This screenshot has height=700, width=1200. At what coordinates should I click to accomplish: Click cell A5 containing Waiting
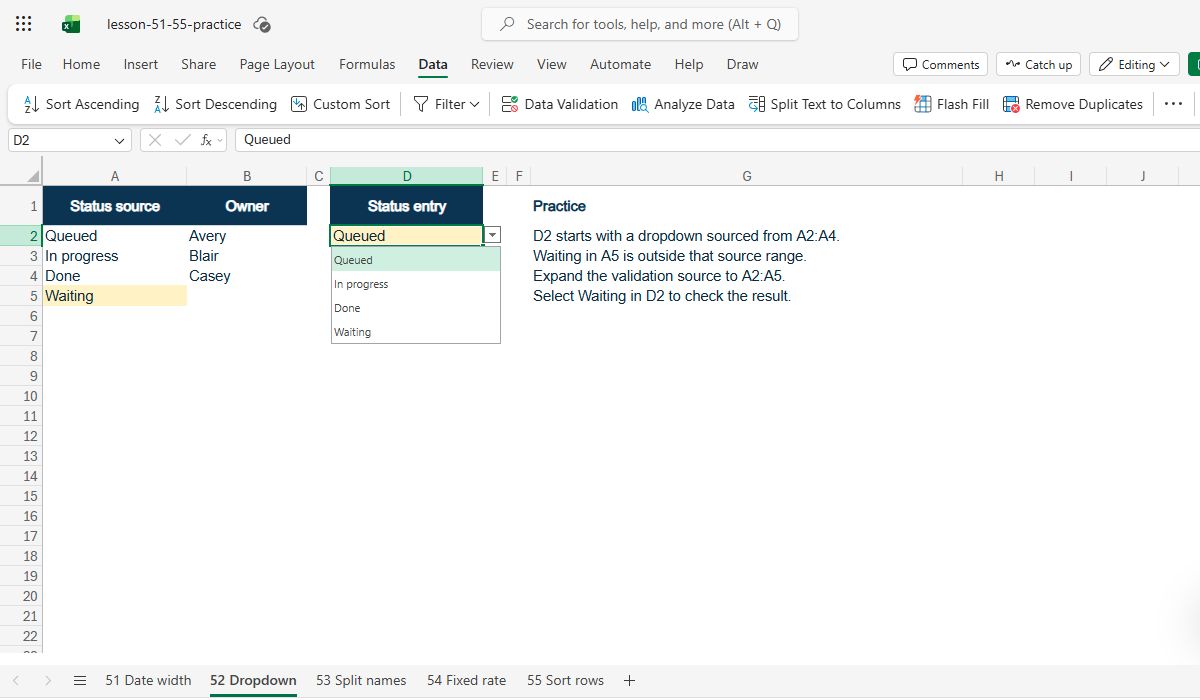pyautogui.click(x=115, y=296)
